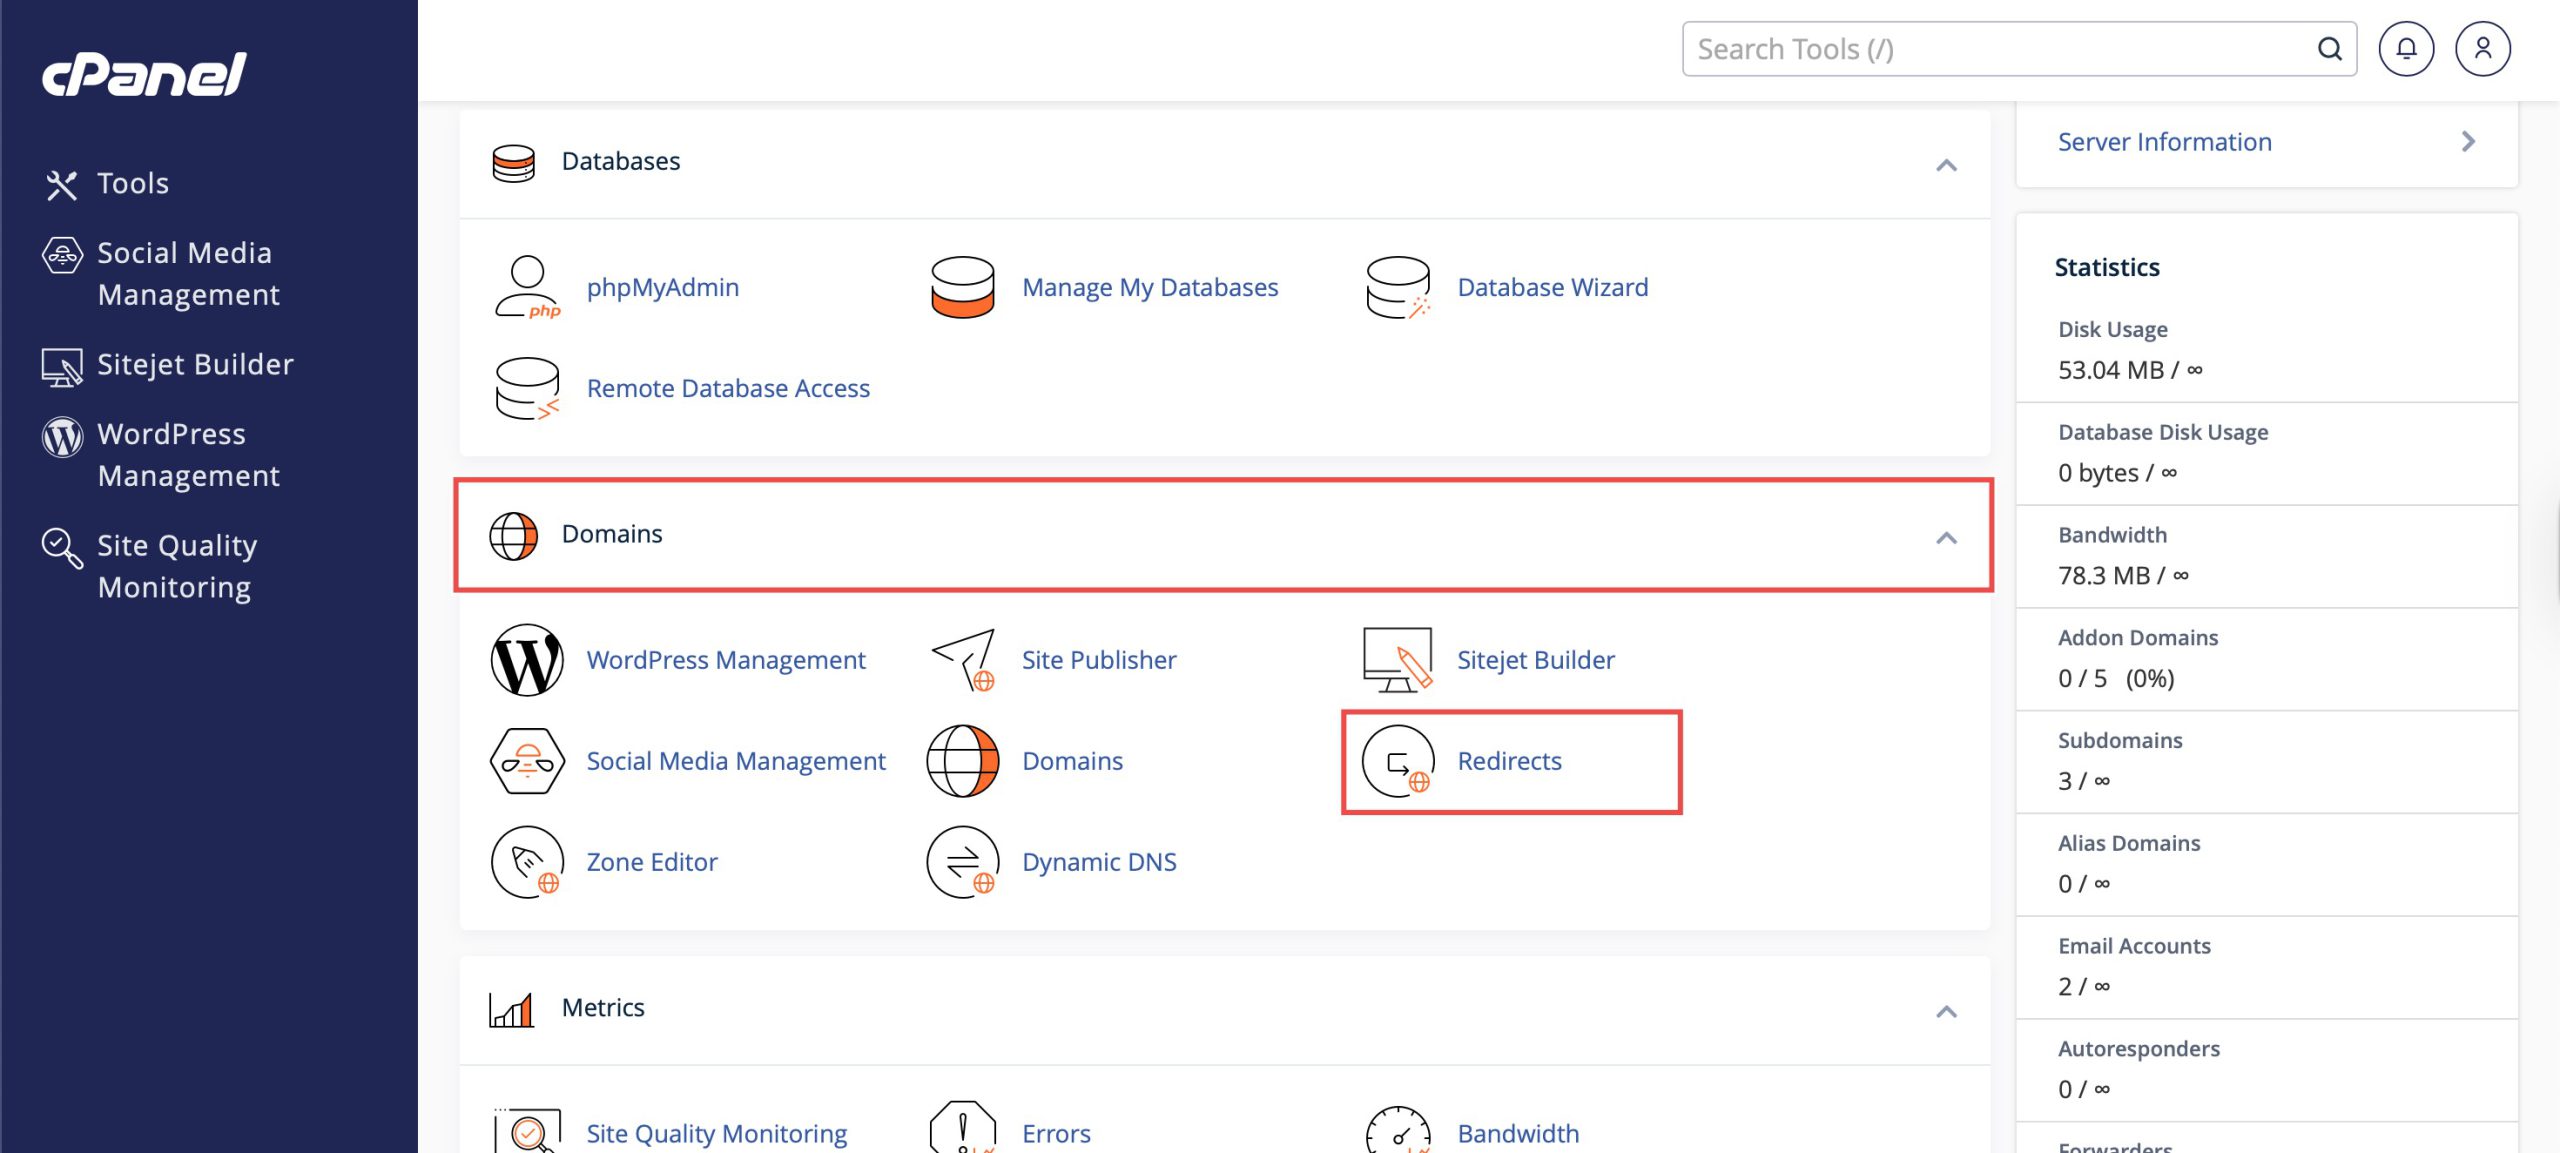
Task: Expand Server Information chevron
Action: tap(2468, 142)
